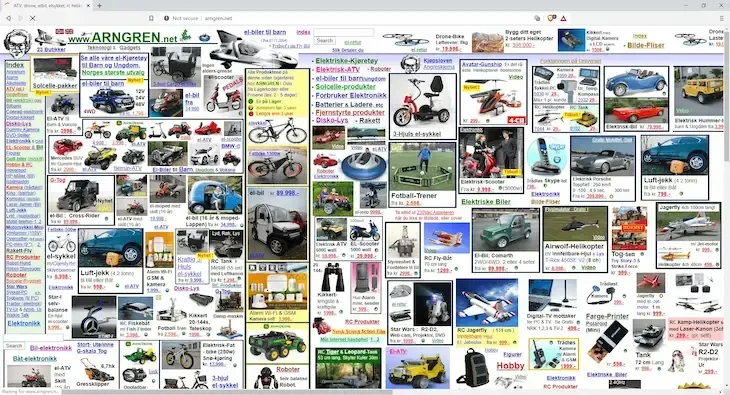Open the Elektriske Biler green heading link
The width and height of the screenshot is (730, 395).
tap(486, 202)
